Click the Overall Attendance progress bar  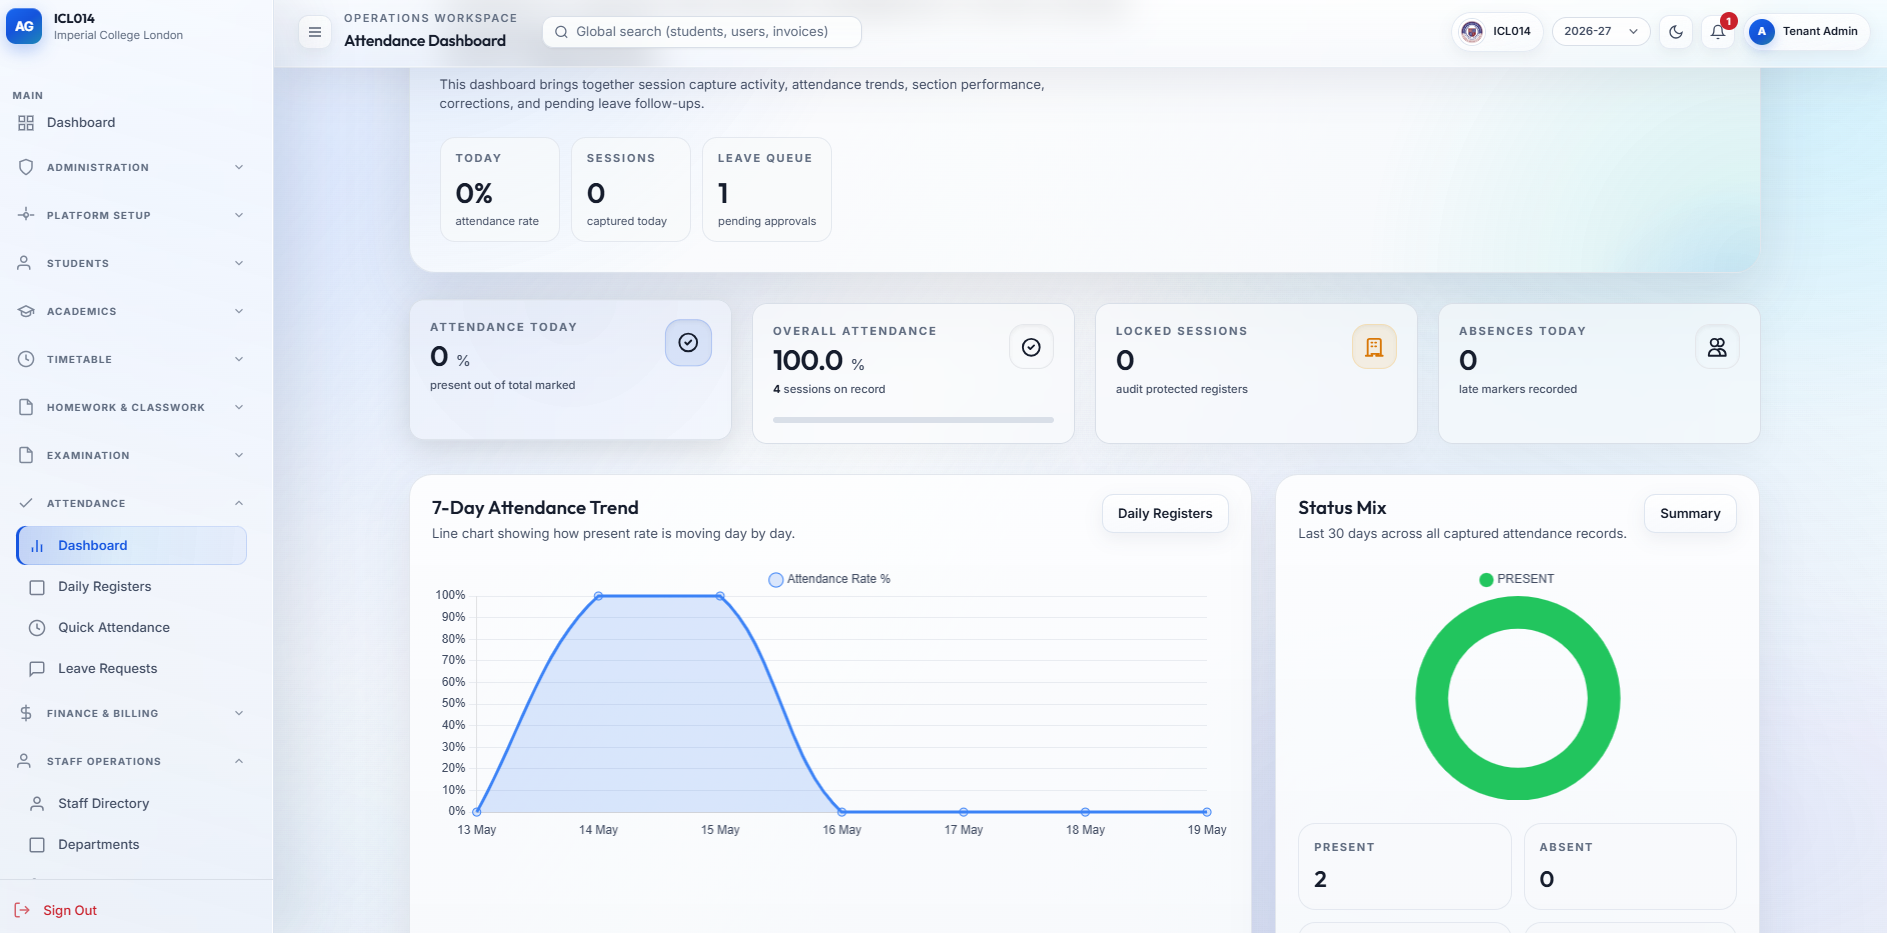913,420
